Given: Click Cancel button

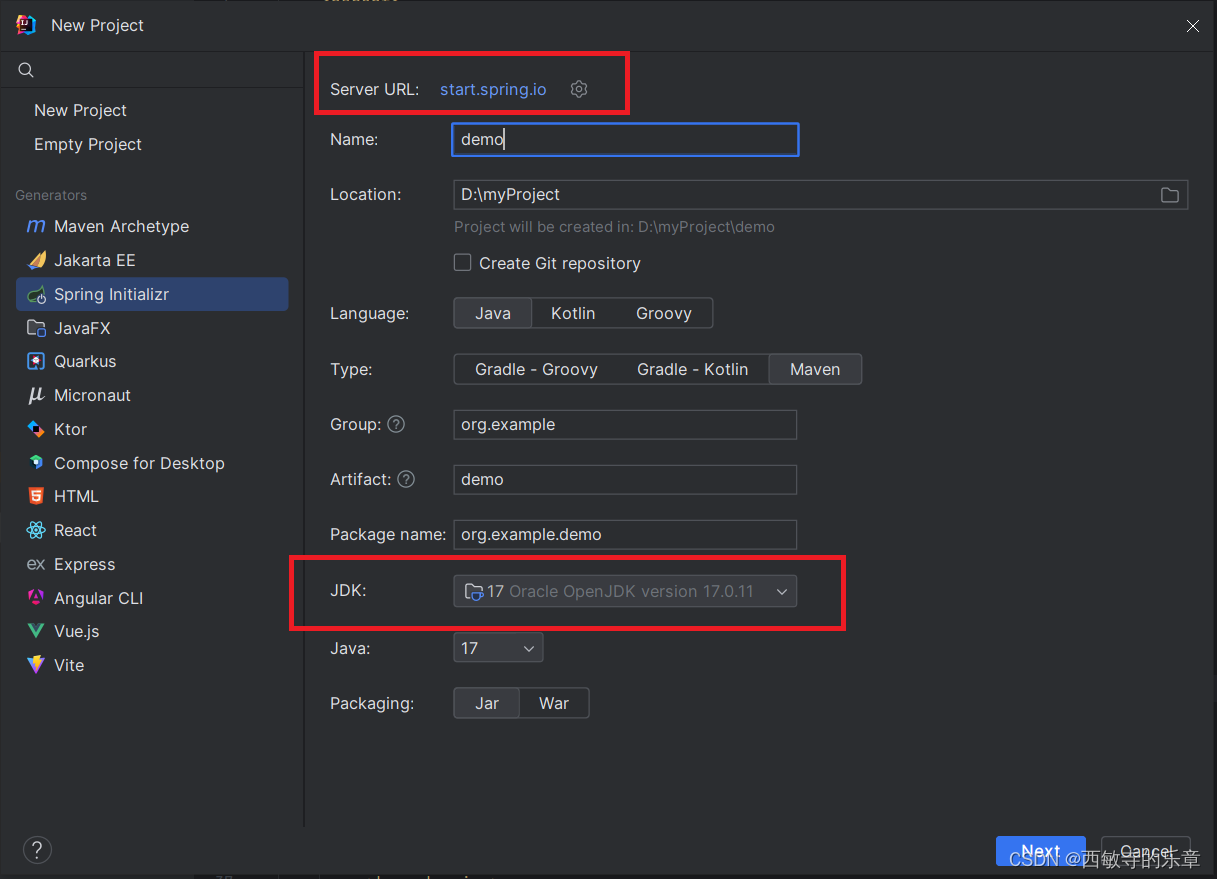Looking at the screenshot, I should tap(1146, 851).
